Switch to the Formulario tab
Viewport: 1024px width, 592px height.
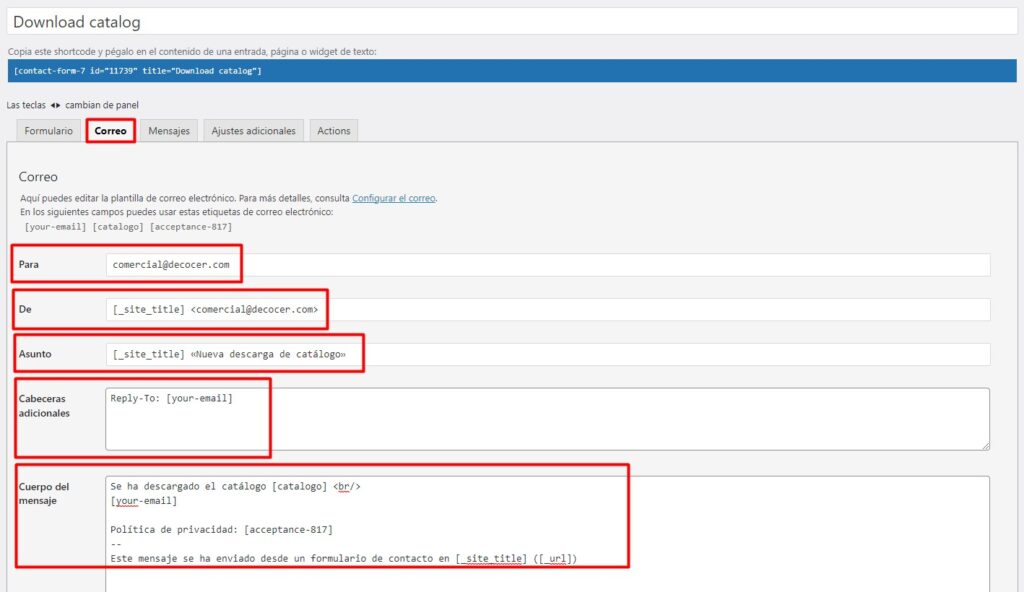pyautogui.click(x=48, y=131)
